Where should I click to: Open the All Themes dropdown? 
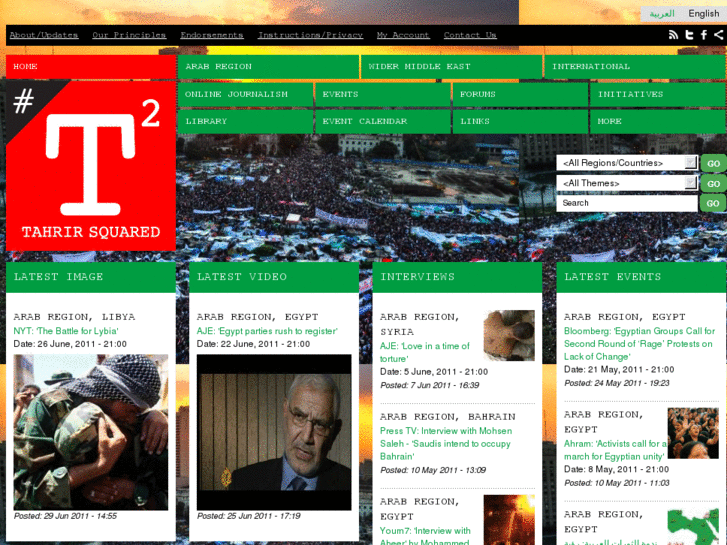[627, 183]
